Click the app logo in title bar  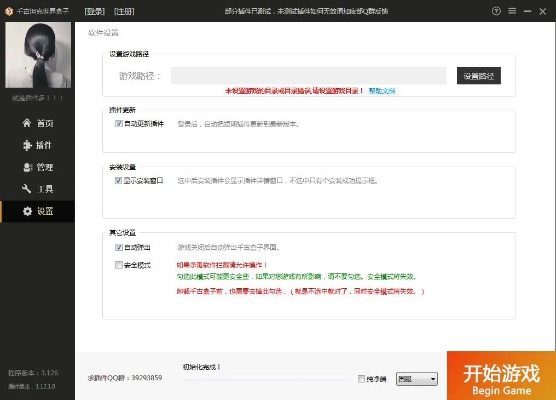9,11
